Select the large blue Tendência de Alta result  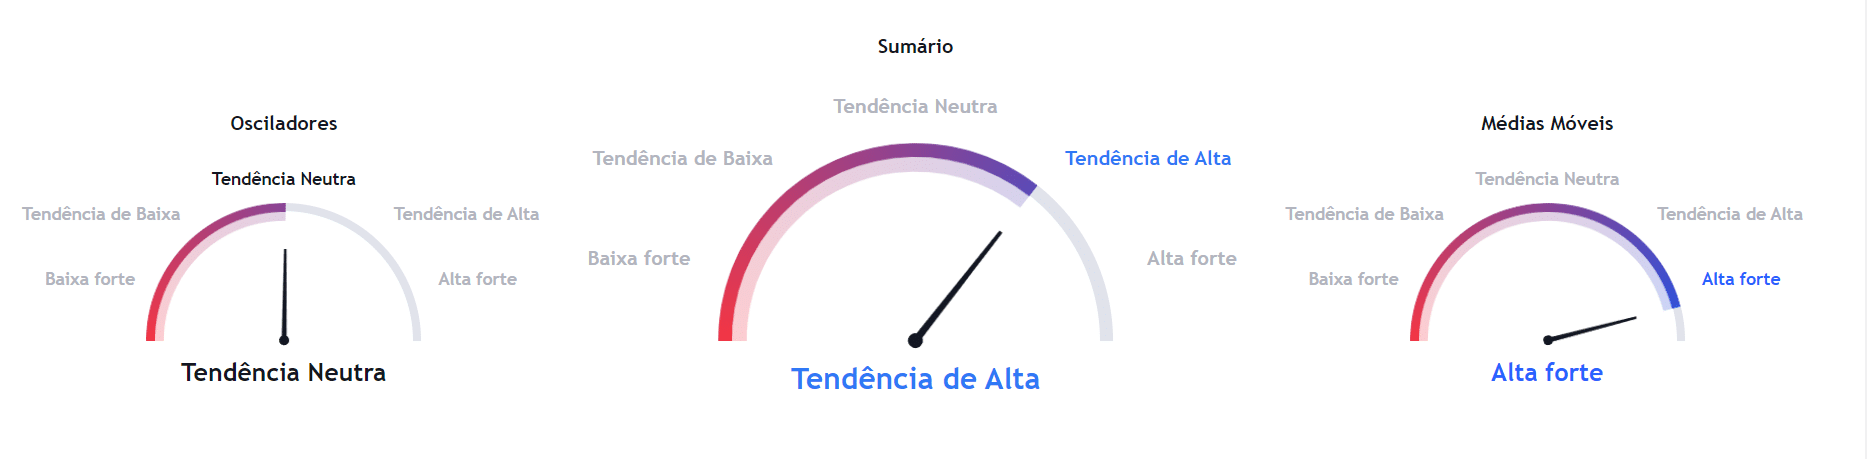pos(915,379)
